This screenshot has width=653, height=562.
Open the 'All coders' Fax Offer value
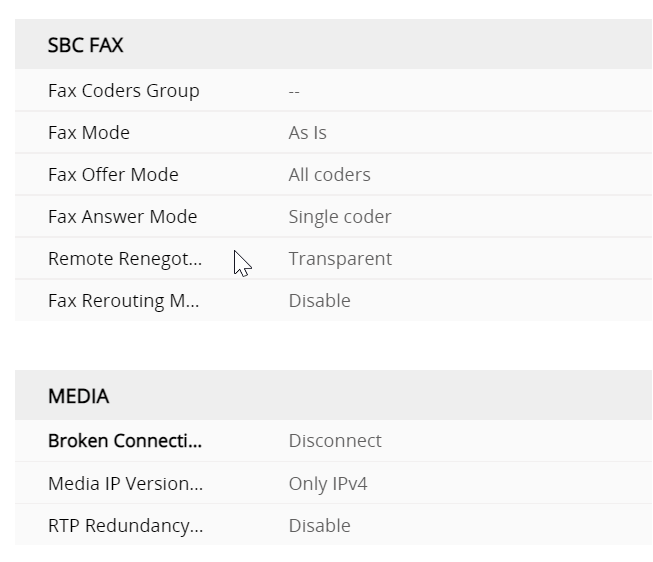pos(329,175)
